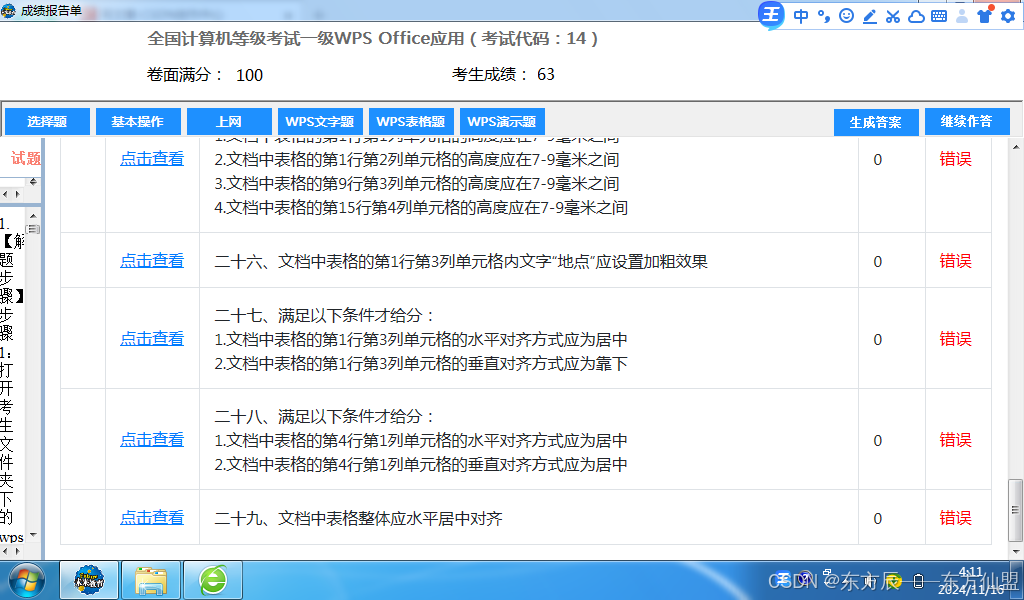Click text 二十九、文档中表格整体应水平居中对齐
This screenshot has height=600, width=1024.
359,518
